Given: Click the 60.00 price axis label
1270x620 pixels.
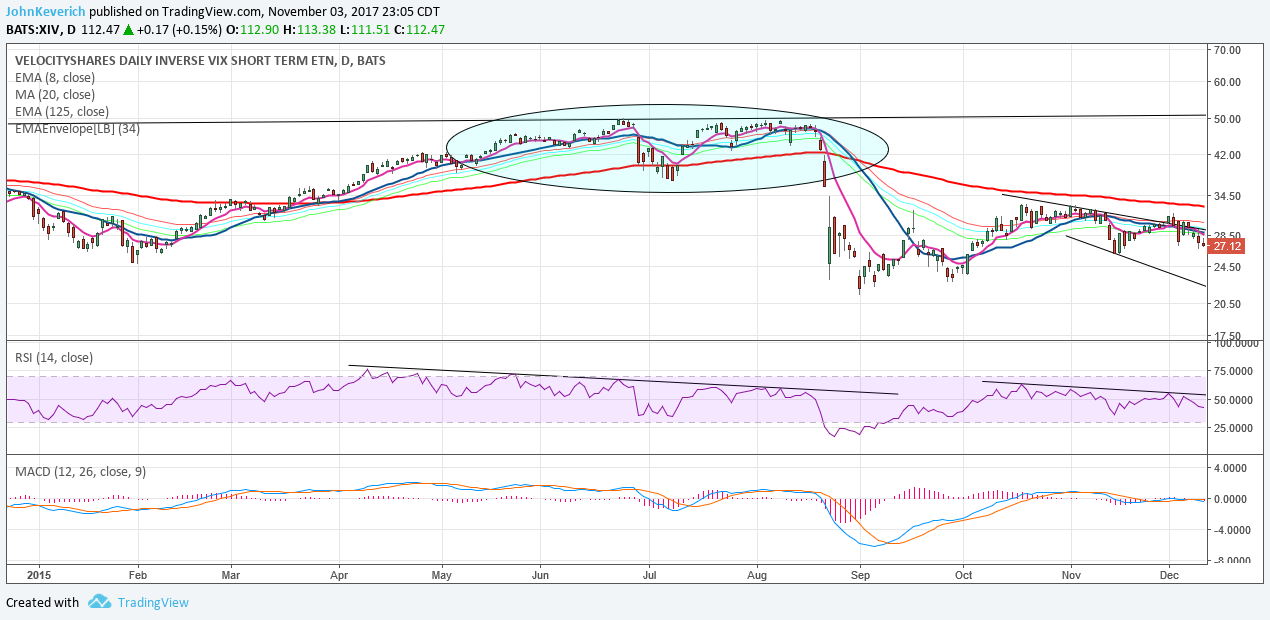Looking at the screenshot, I should (x=1227, y=82).
